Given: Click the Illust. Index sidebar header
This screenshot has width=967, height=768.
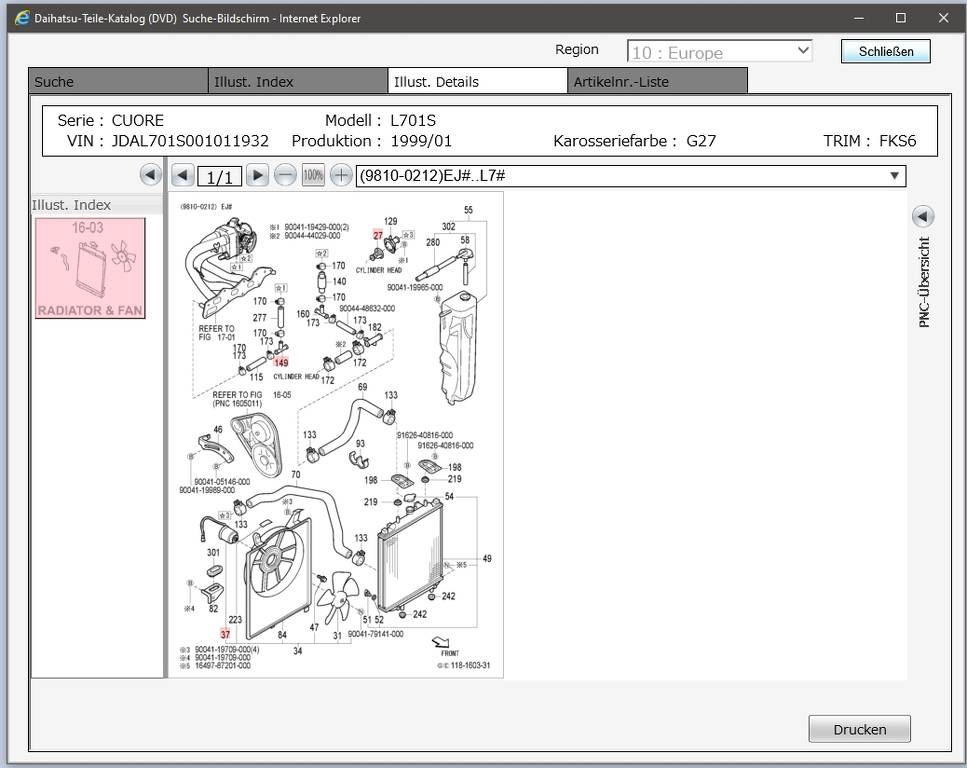Looking at the screenshot, I should [72, 205].
